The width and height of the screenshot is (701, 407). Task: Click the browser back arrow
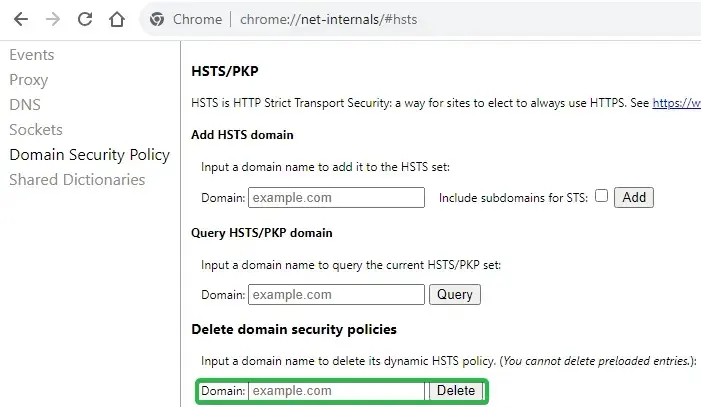(21, 19)
